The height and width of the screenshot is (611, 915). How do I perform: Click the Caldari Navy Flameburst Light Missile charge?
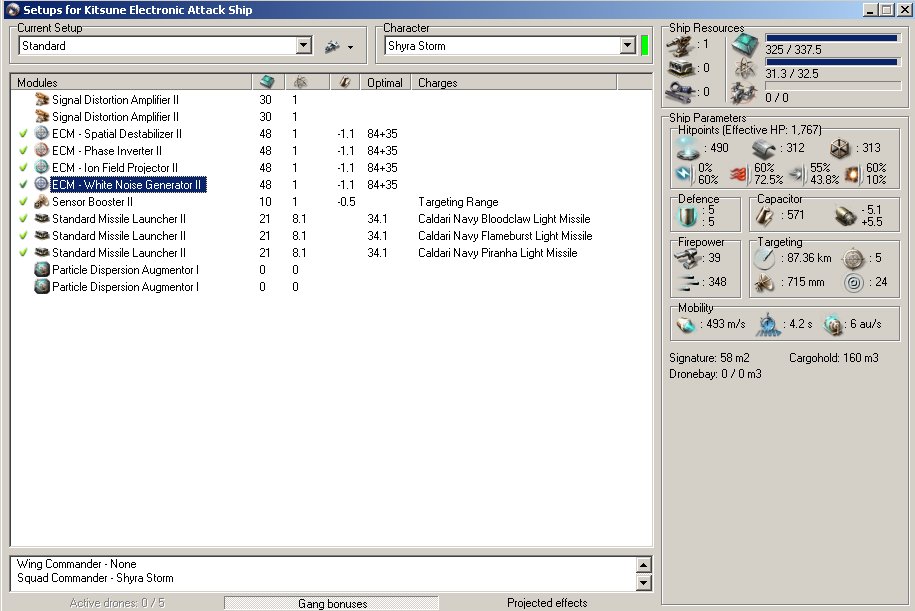click(505, 236)
